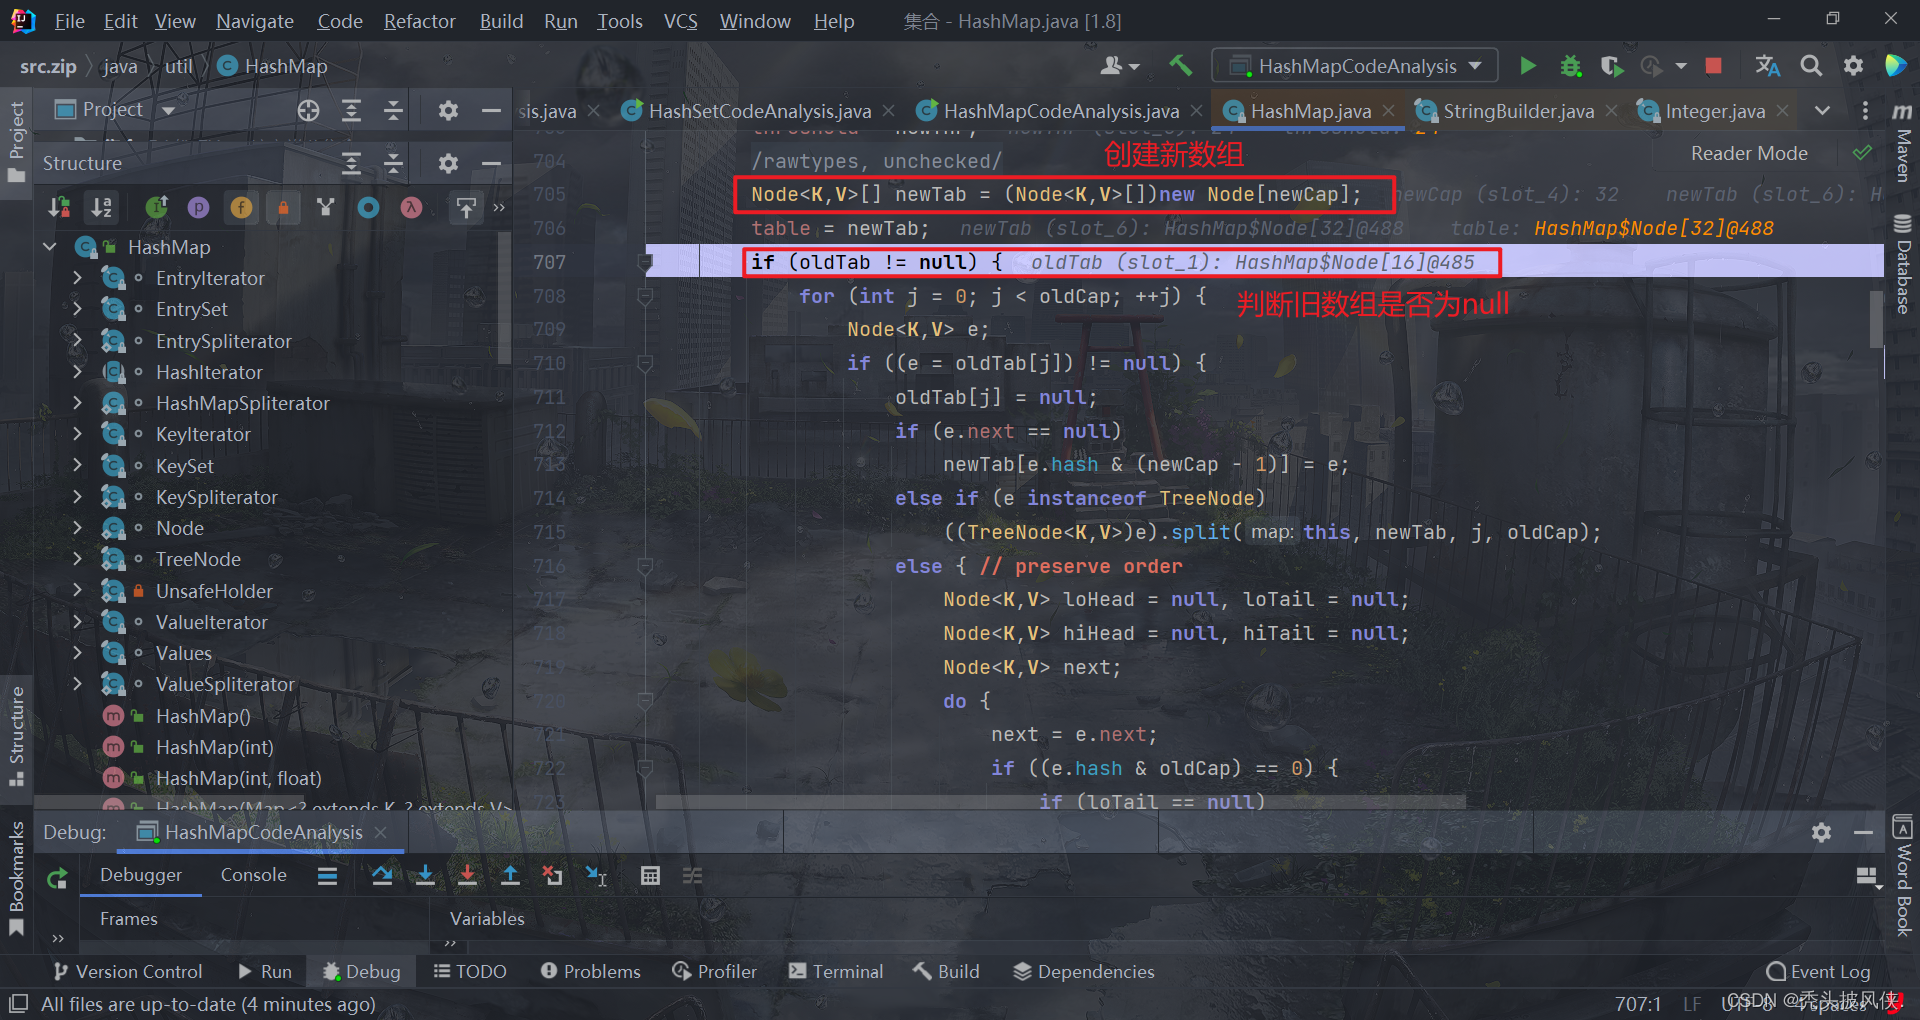Expand the EntryIterator node
1920x1020 pixels.
click(x=77, y=278)
